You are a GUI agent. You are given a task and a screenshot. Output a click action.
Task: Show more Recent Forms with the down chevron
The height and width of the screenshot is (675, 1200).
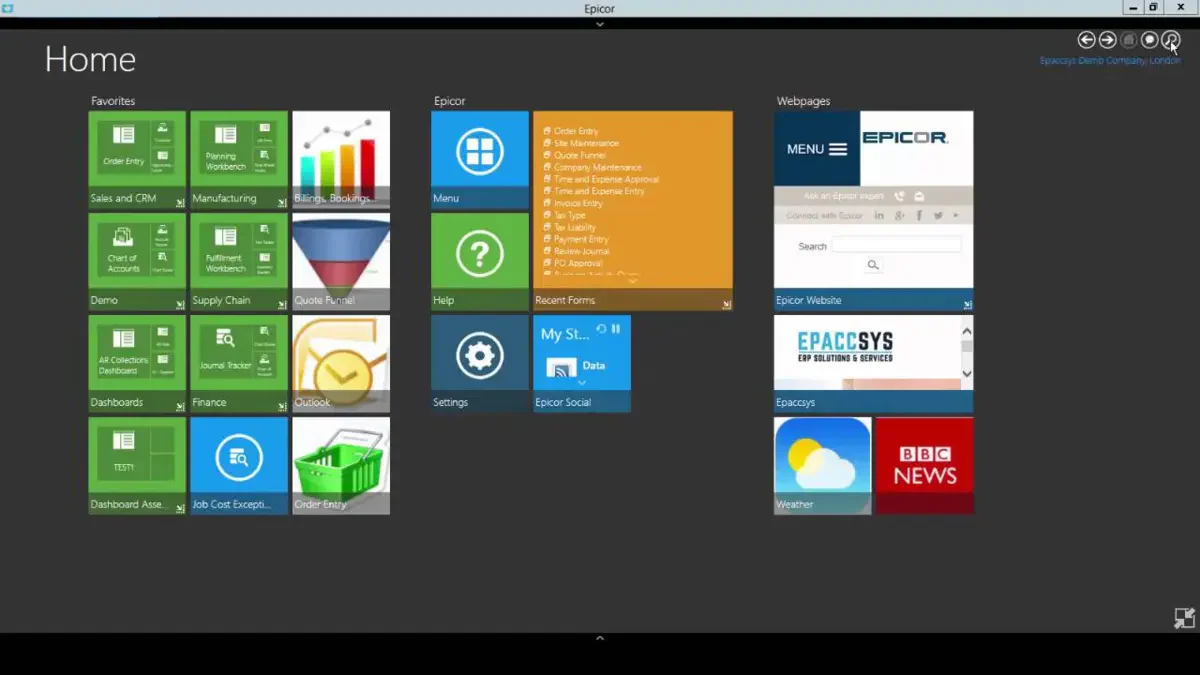(x=632, y=281)
